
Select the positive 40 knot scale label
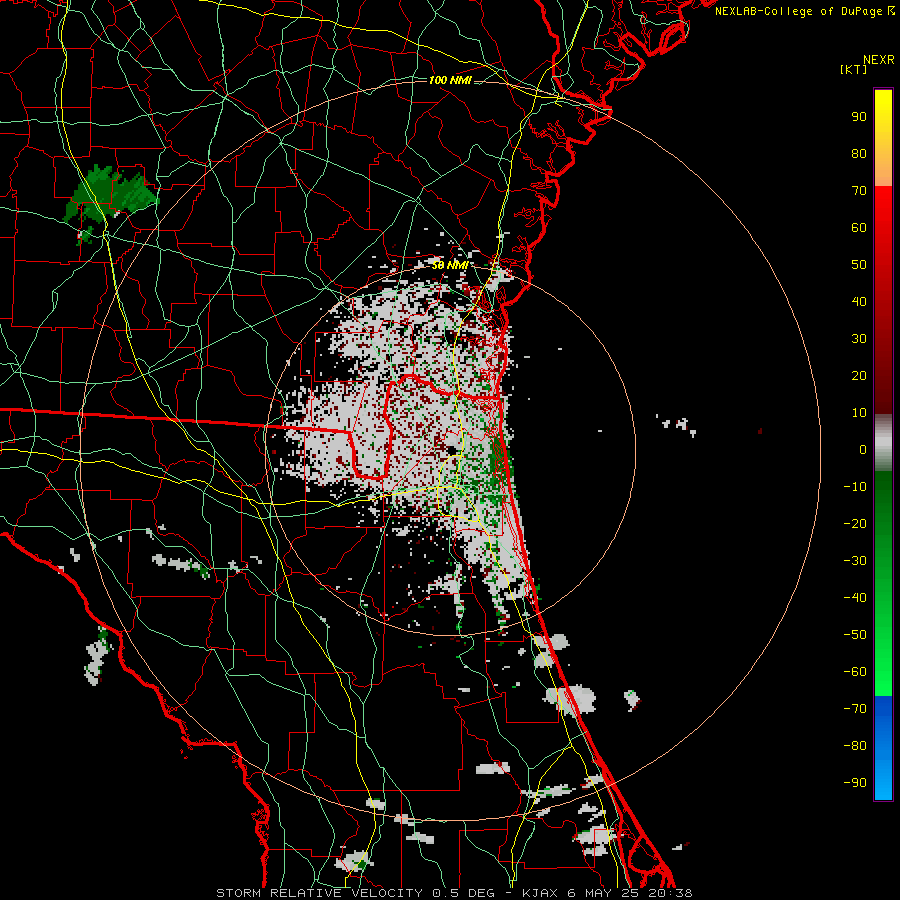[x=859, y=301]
